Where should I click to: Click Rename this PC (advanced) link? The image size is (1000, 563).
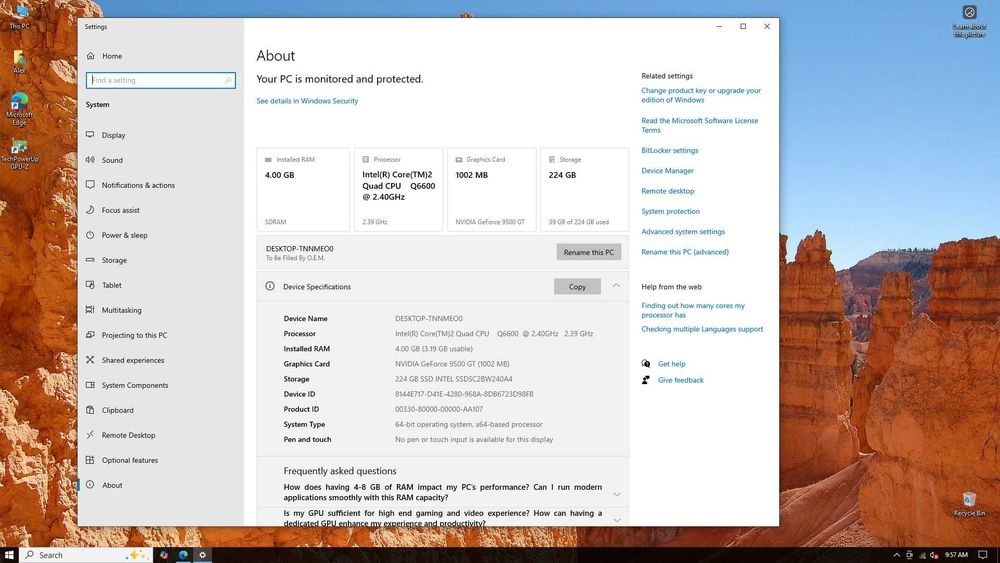[685, 252]
